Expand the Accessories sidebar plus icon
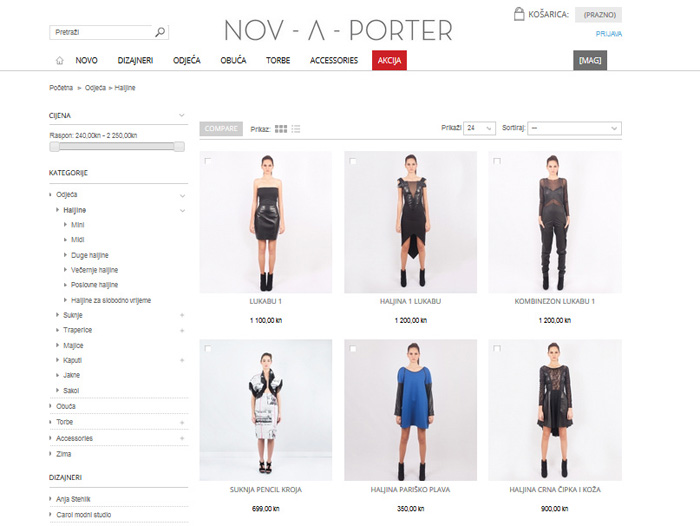700x526 pixels. (x=182, y=438)
